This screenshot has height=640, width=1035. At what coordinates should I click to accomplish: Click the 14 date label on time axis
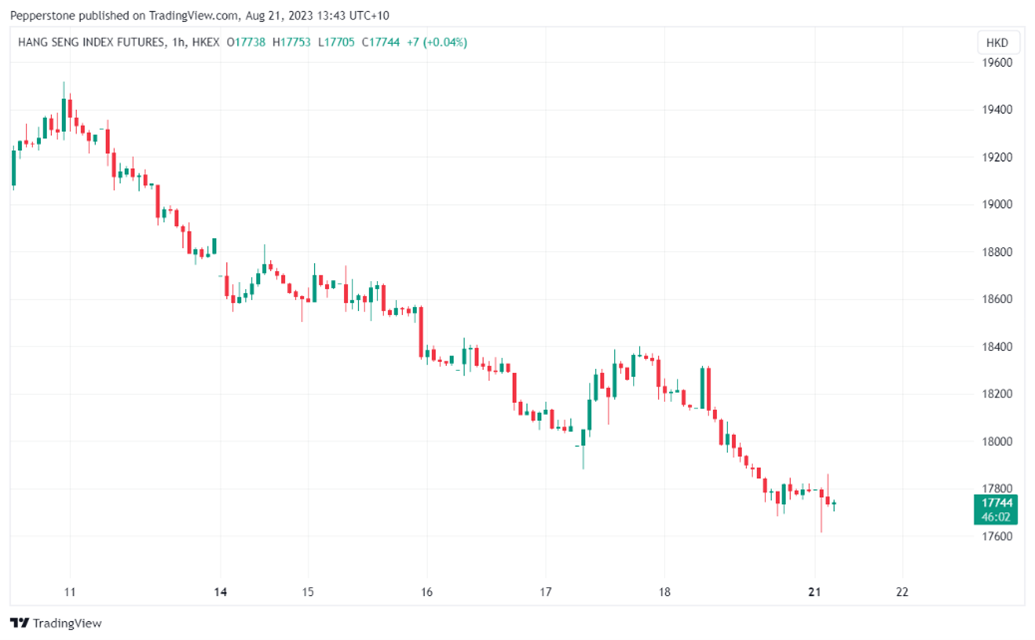221,592
